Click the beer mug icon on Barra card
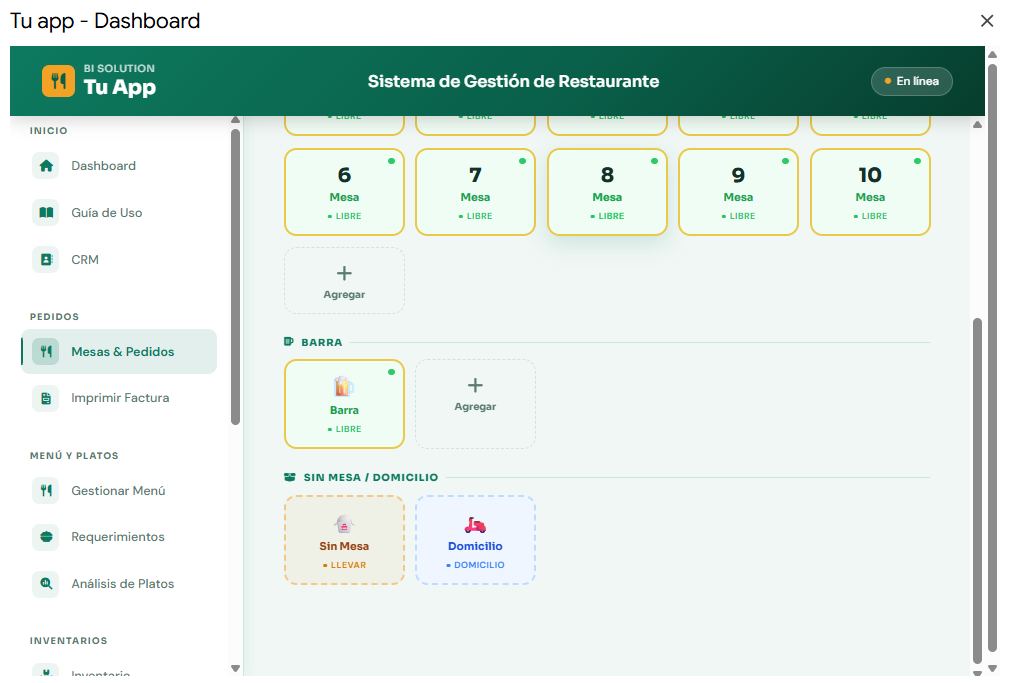The image size is (1011, 683). (344, 387)
